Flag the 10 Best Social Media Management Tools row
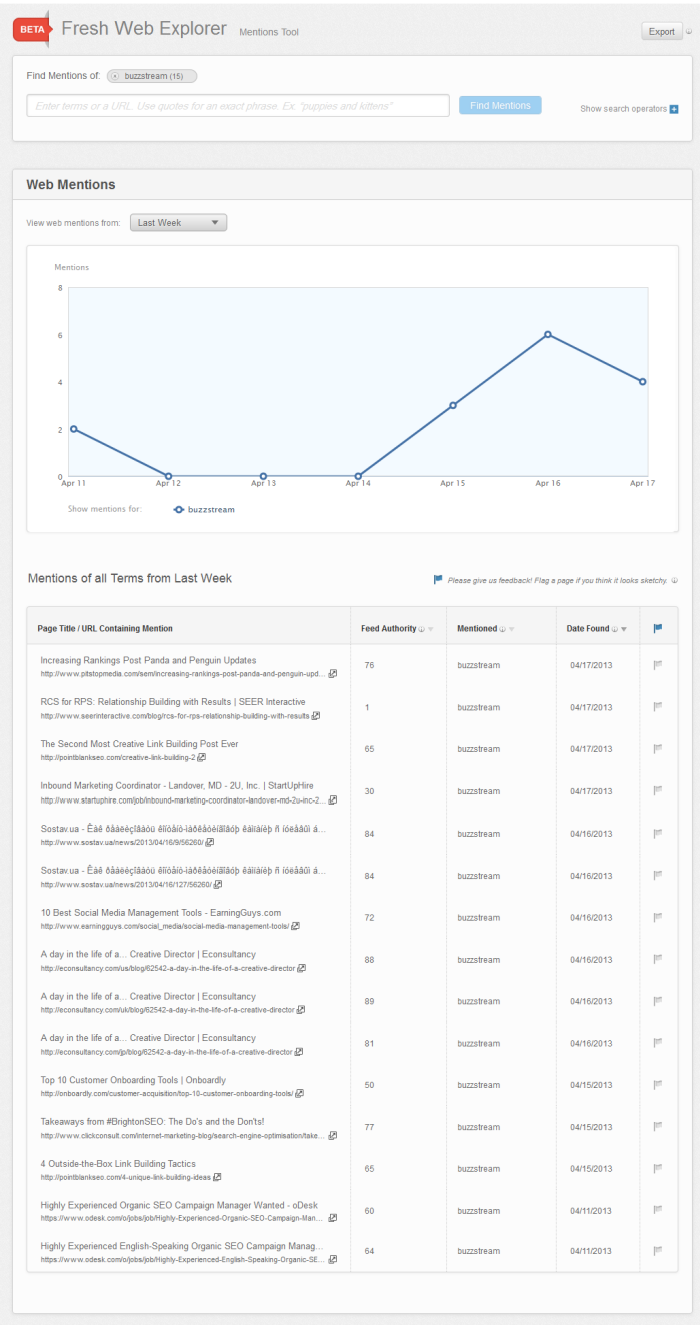Viewport: 700px width, 1325px height. (658, 917)
